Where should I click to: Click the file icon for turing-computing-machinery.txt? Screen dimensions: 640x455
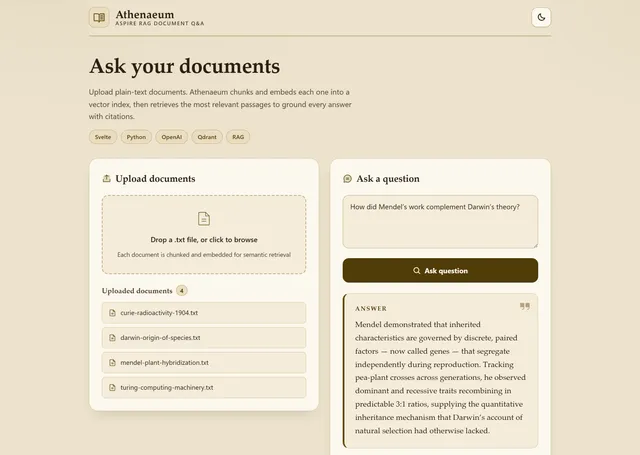112,388
